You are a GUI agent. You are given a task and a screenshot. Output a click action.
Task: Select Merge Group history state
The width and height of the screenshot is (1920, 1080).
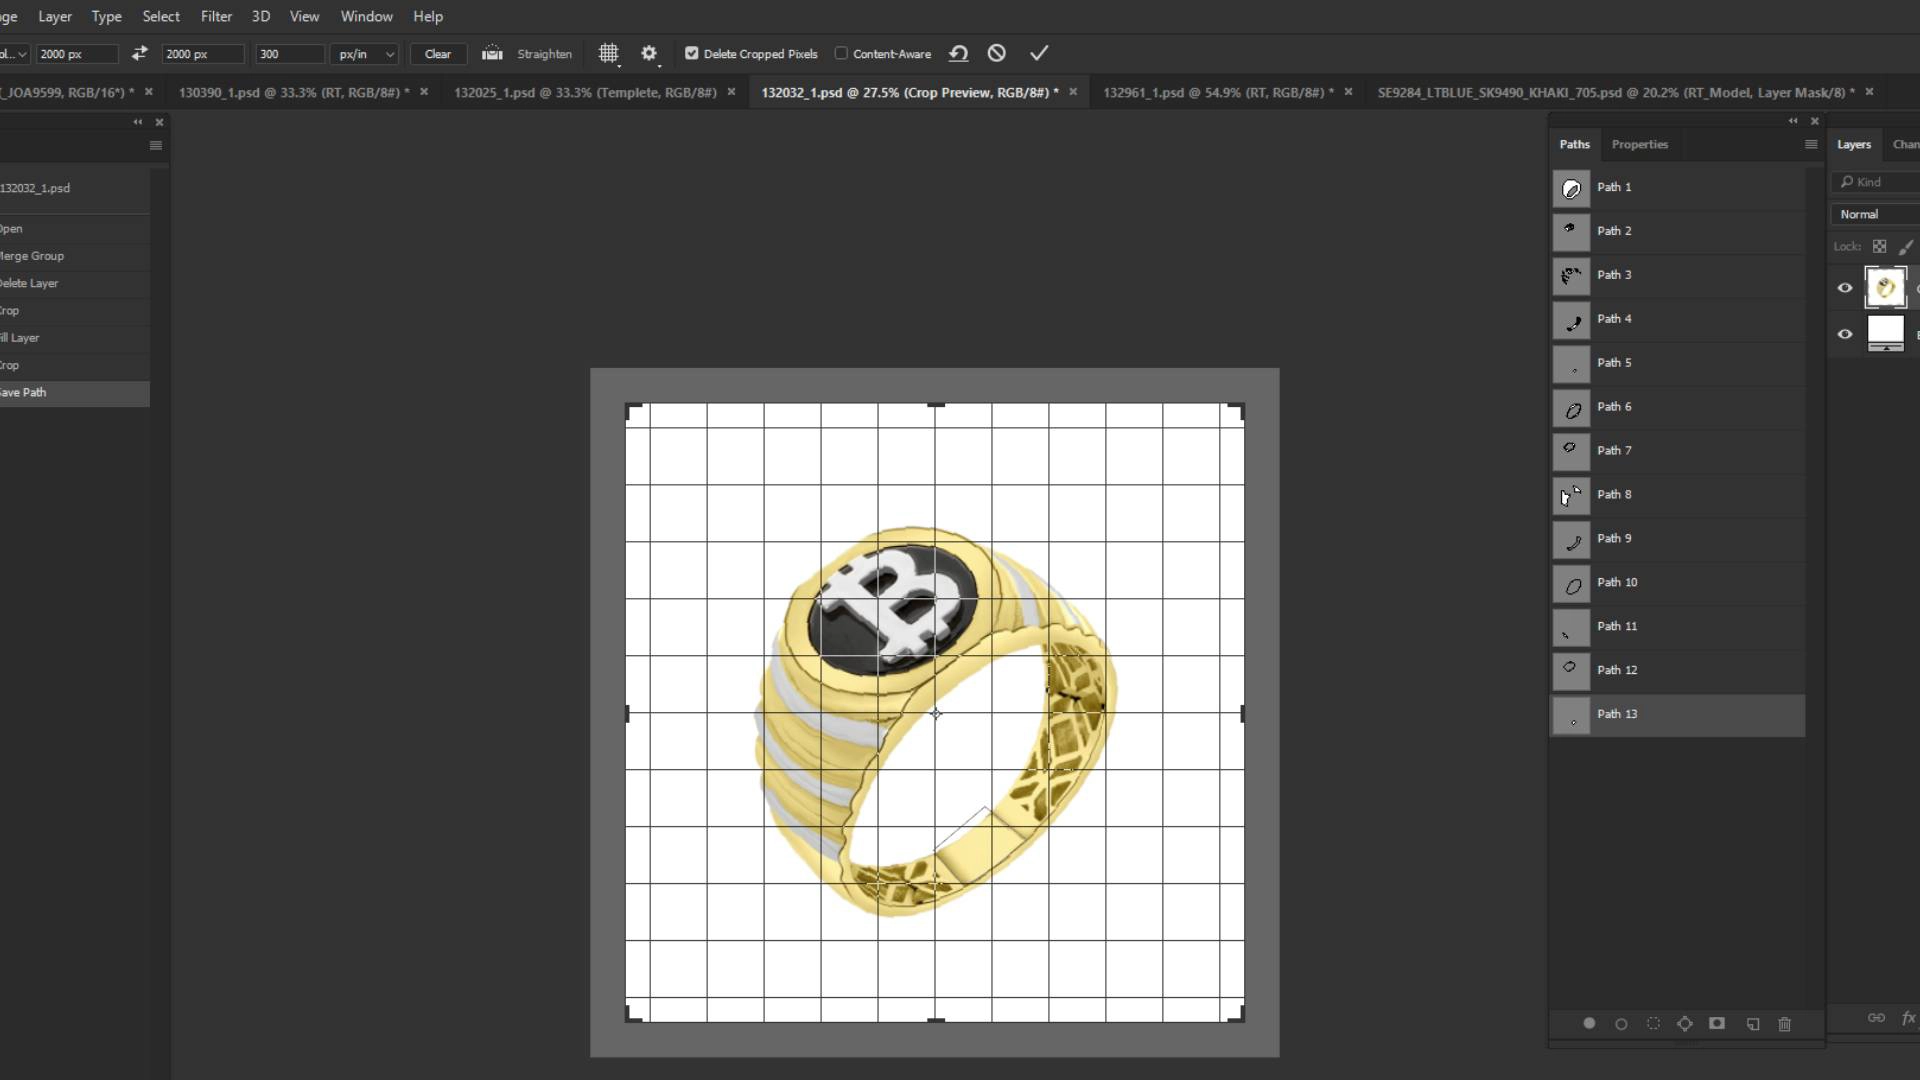point(75,256)
